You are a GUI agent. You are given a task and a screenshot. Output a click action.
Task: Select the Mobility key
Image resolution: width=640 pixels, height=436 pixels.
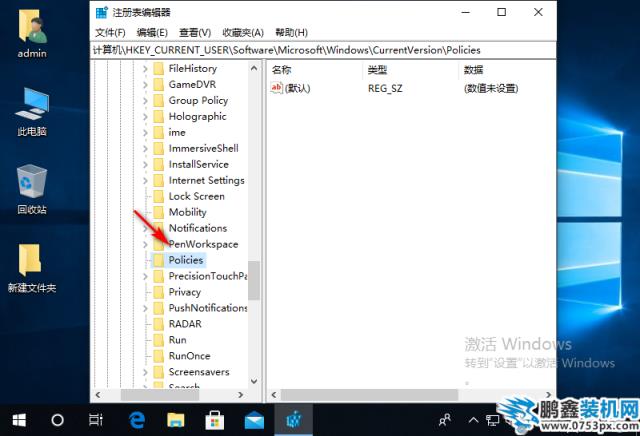point(188,212)
